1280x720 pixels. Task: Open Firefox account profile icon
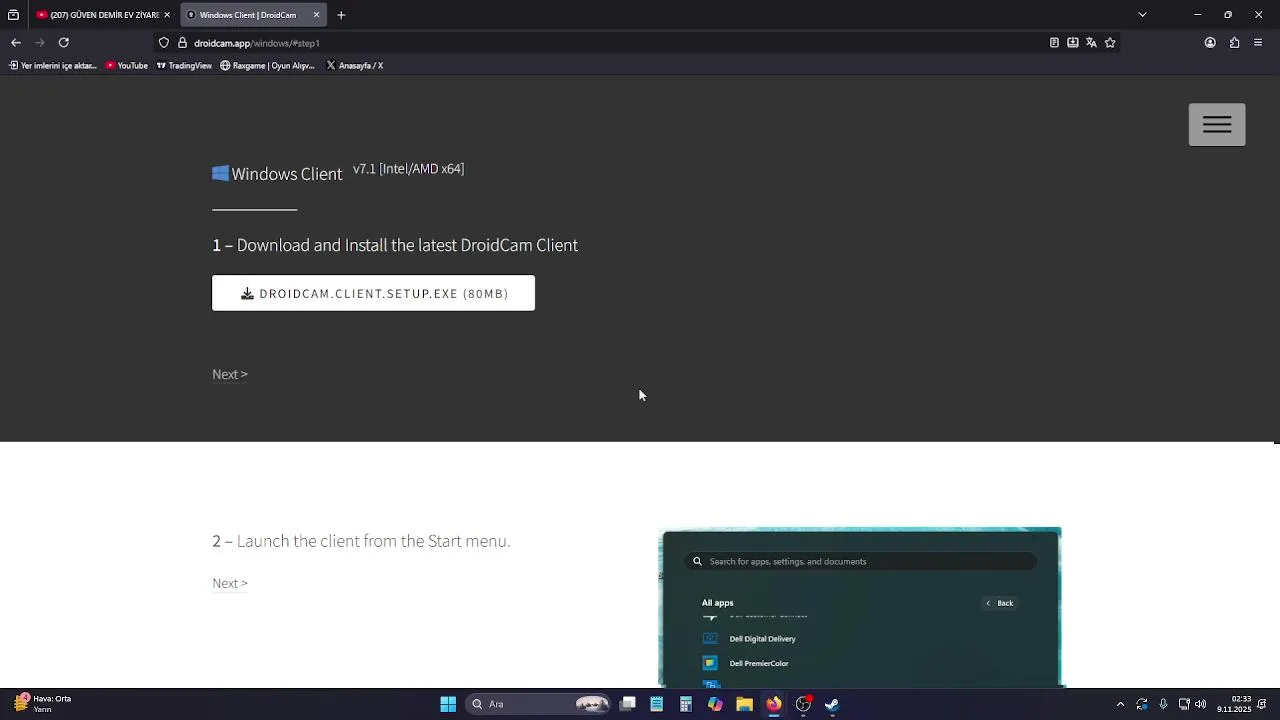point(1210,43)
